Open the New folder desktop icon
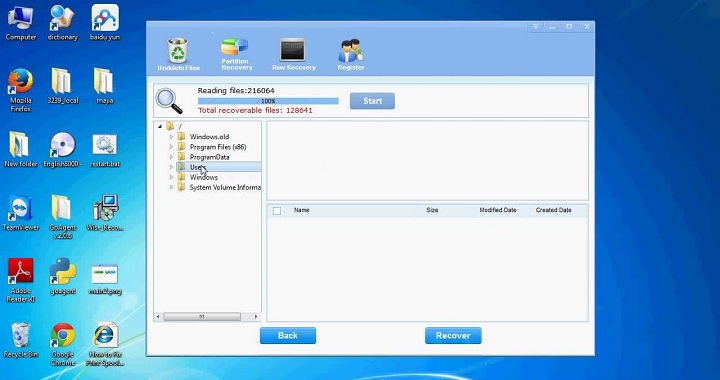Image resolution: width=720 pixels, height=380 pixels. 20,150
